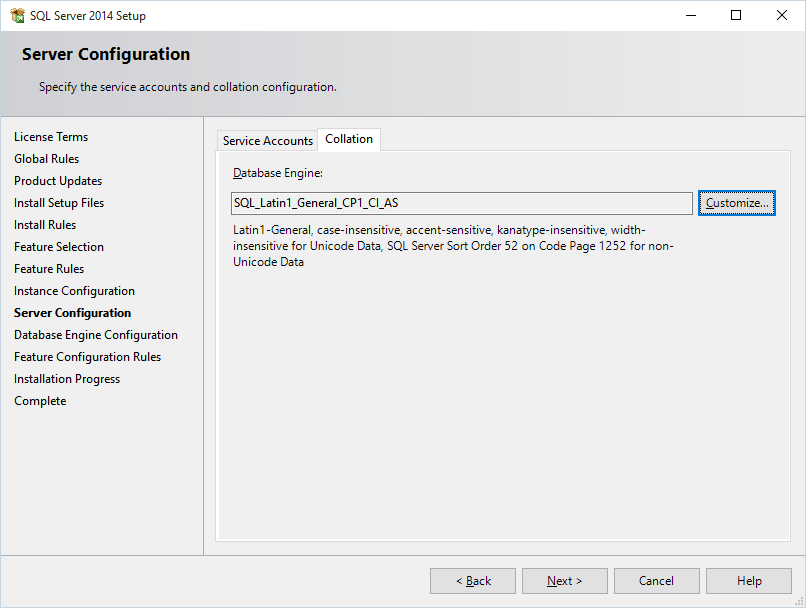Open Help for this setup page
Viewport: 806px width, 608px height.
tap(749, 581)
